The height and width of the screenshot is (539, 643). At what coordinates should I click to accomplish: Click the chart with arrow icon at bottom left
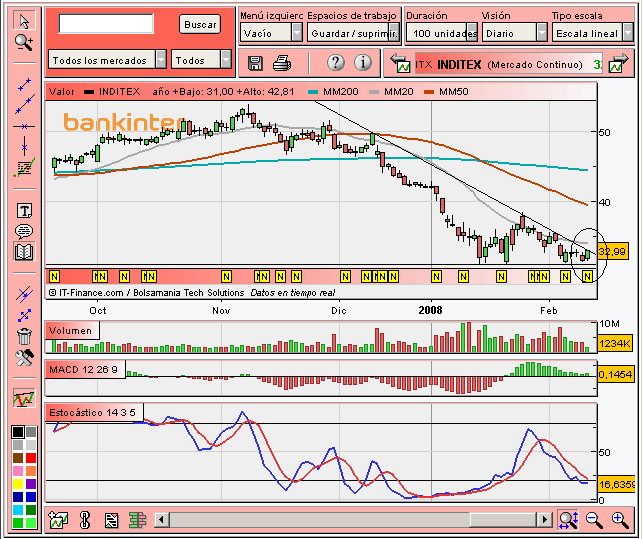coord(58,520)
